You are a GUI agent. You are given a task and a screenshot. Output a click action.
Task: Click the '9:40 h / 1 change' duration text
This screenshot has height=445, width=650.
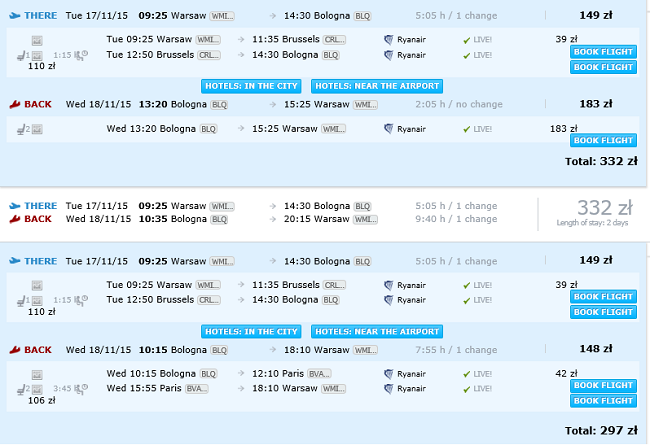pyautogui.click(x=456, y=219)
